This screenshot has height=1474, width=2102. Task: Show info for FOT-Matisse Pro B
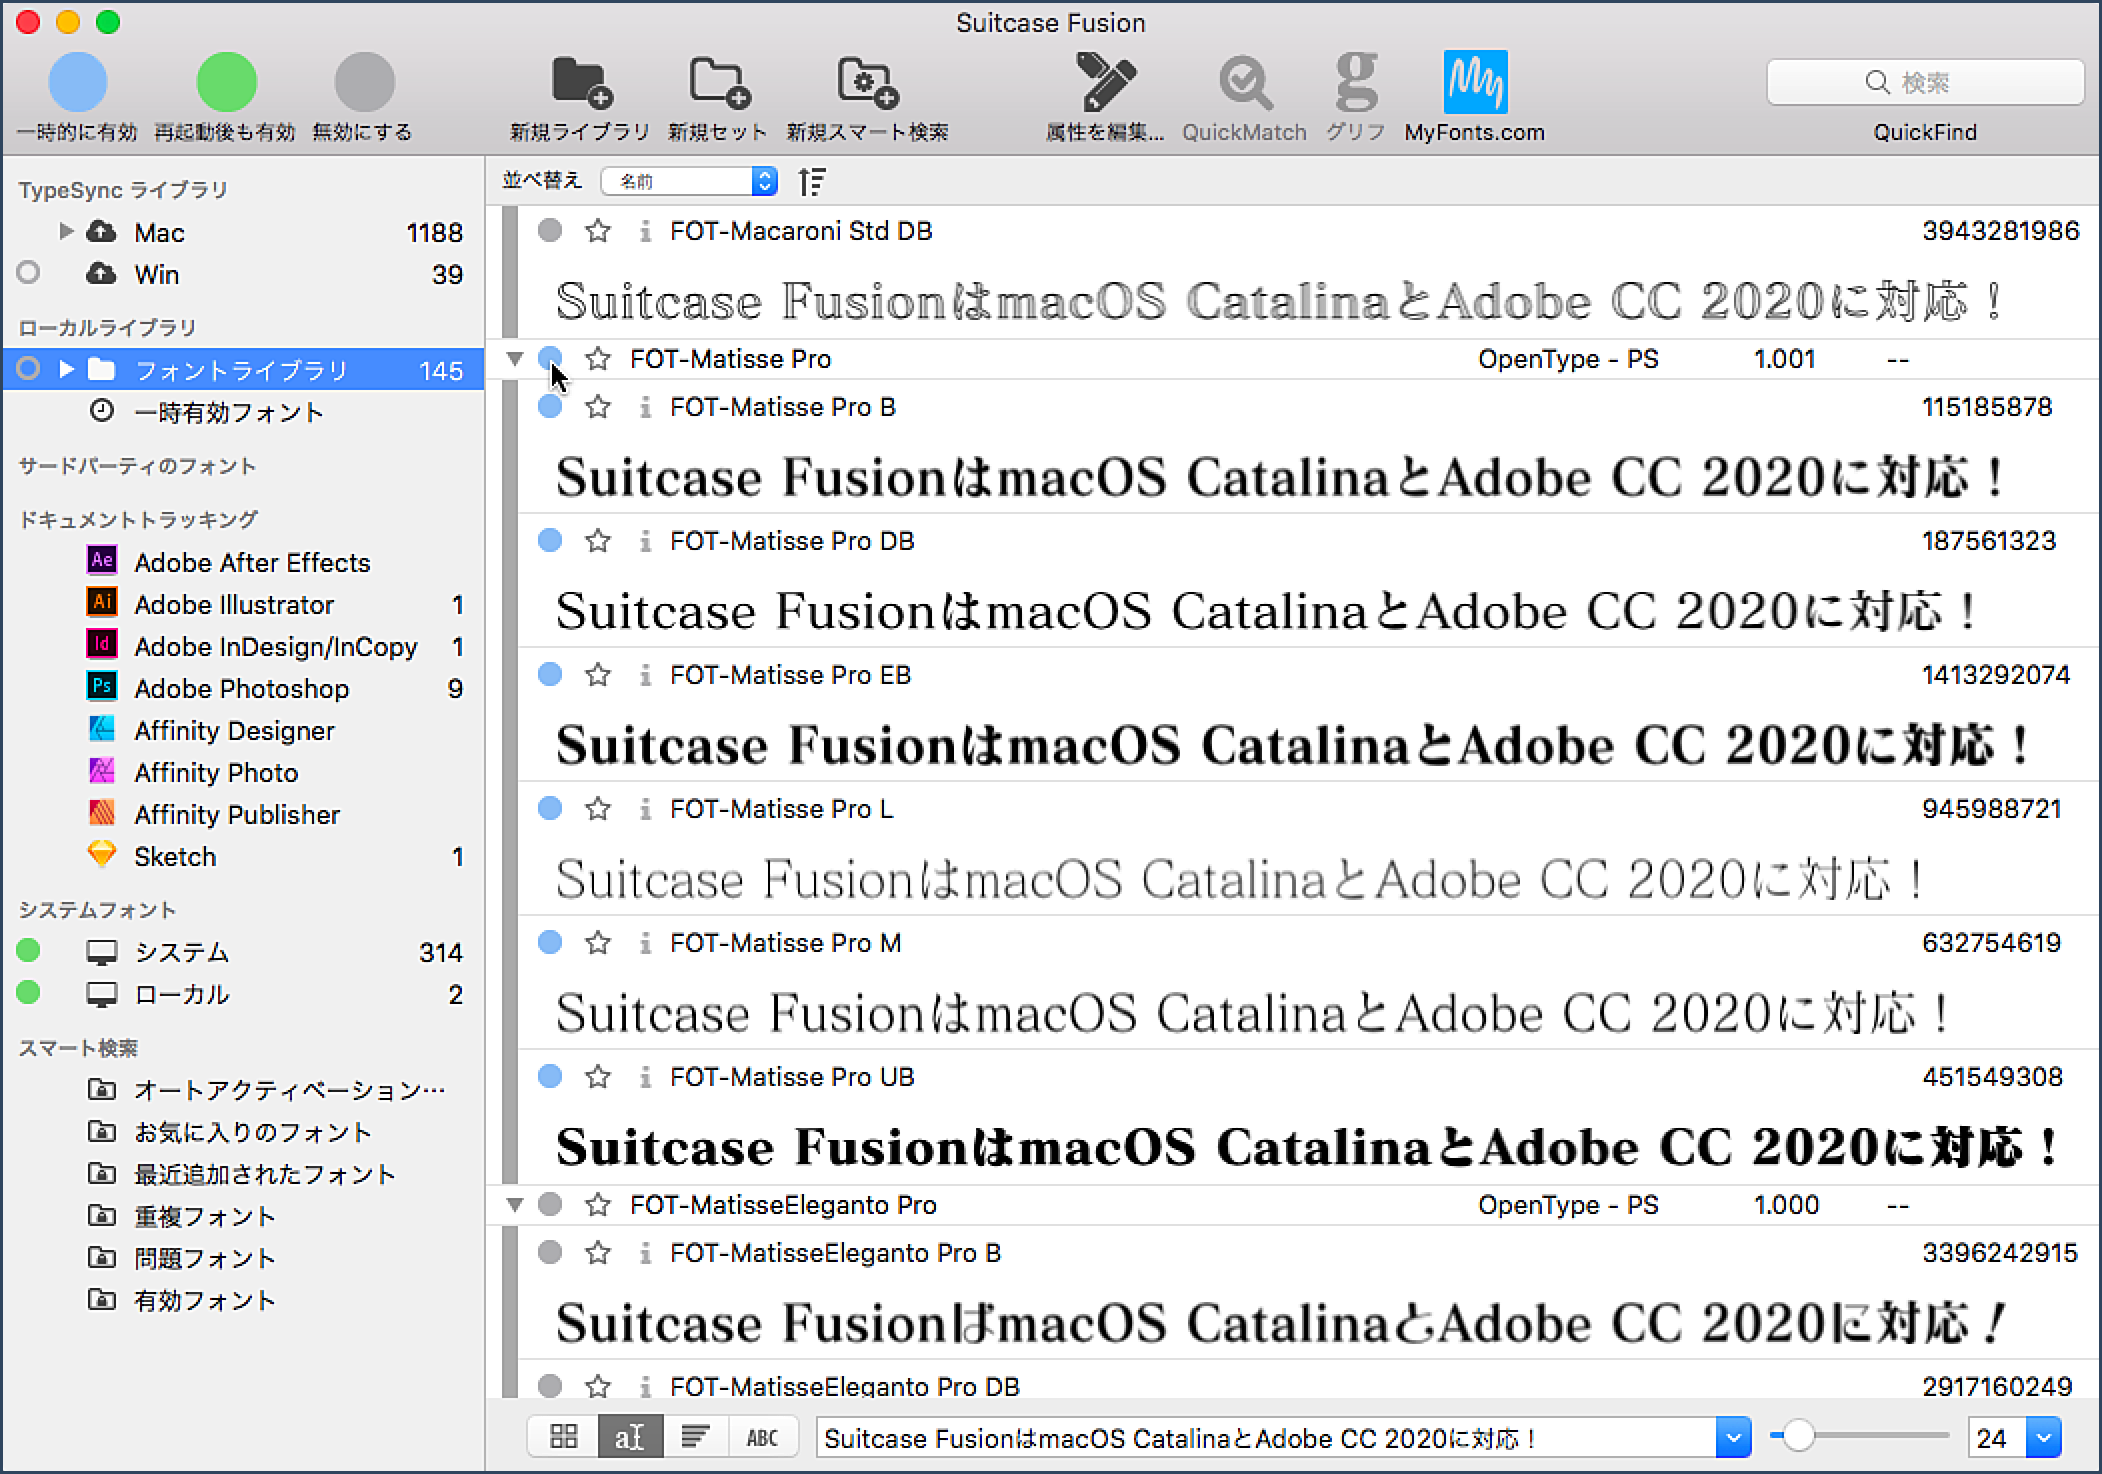(x=645, y=407)
